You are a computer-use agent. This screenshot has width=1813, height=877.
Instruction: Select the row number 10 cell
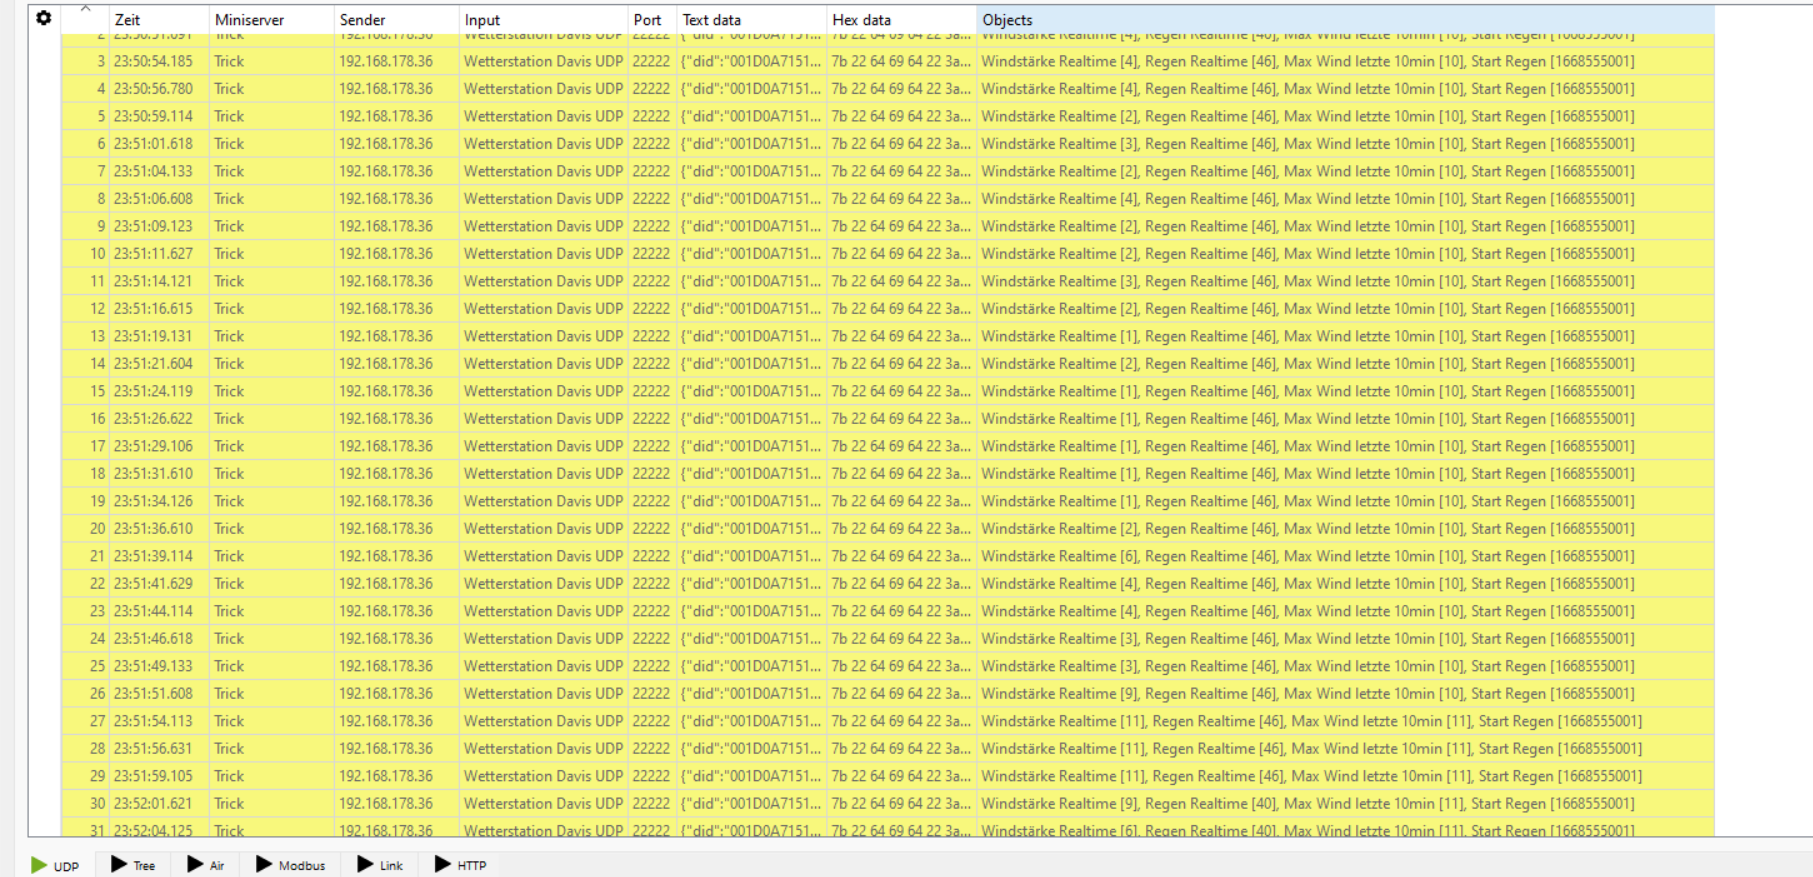pos(85,254)
